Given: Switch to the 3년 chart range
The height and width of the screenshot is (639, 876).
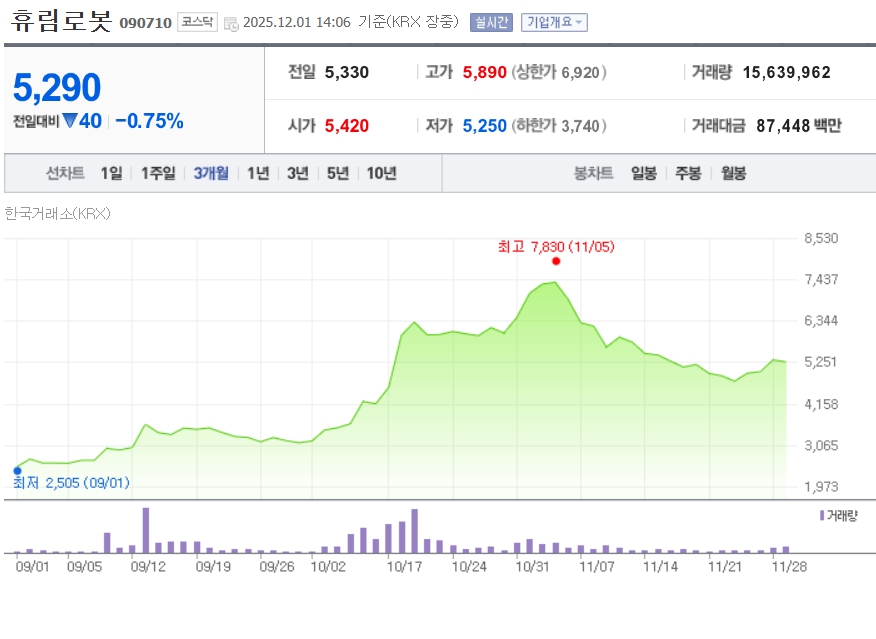Looking at the screenshot, I should [x=298, y=173].
